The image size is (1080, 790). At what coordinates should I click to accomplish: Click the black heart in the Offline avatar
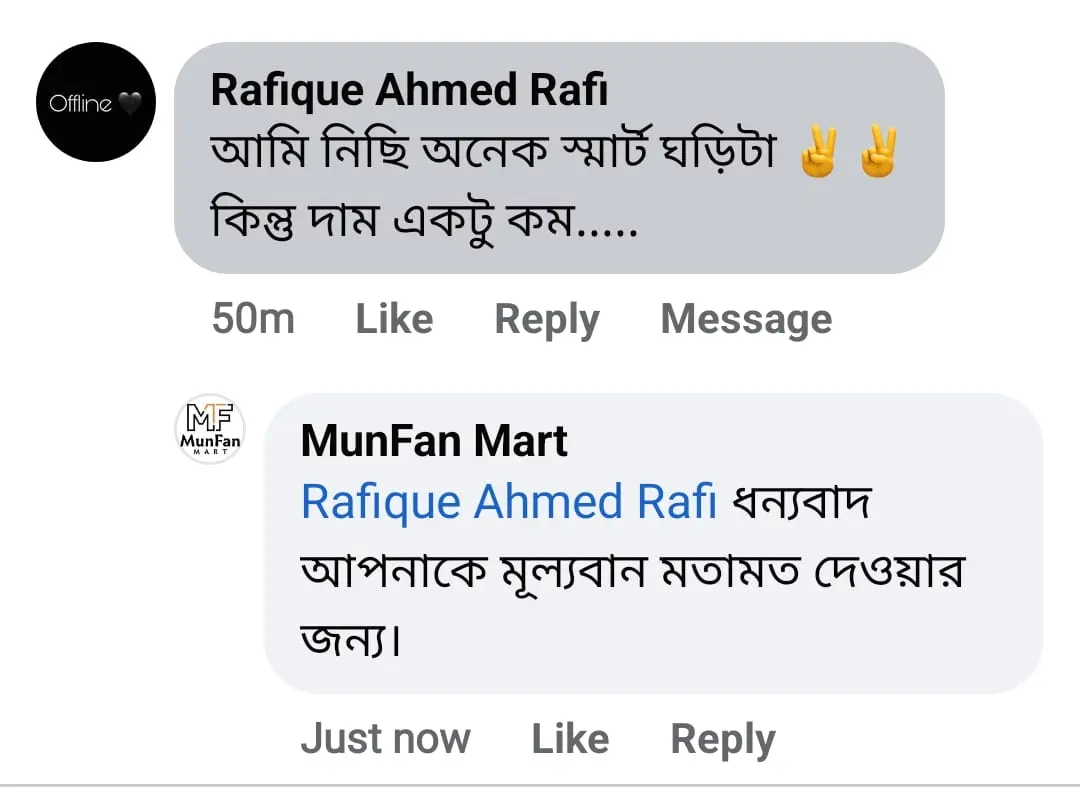[131, 103]
